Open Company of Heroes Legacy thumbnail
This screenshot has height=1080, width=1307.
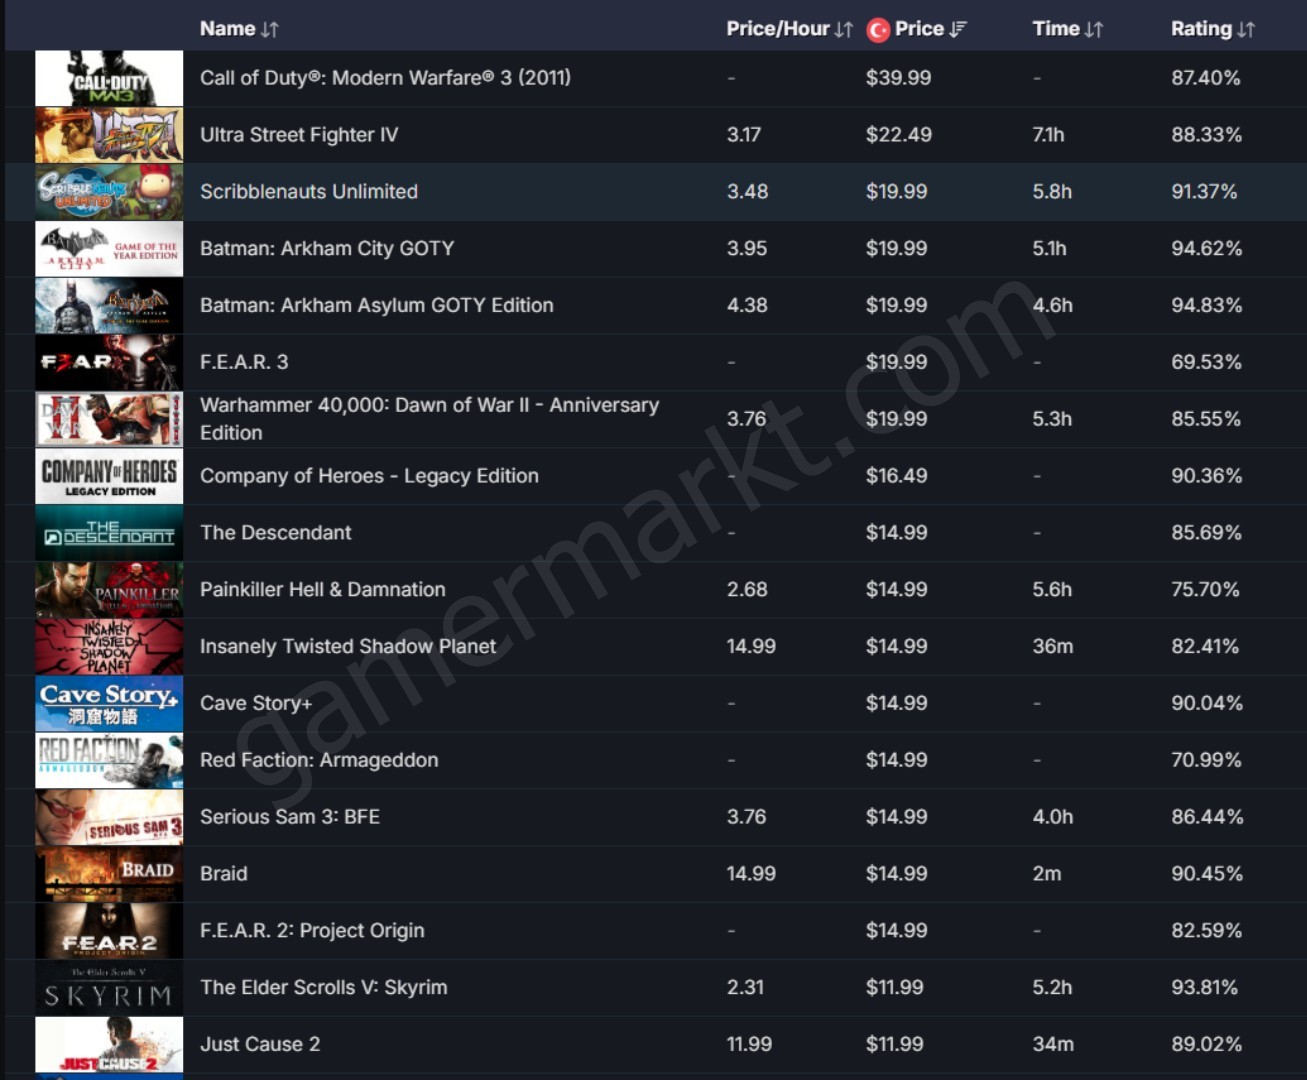coord(109,476)
